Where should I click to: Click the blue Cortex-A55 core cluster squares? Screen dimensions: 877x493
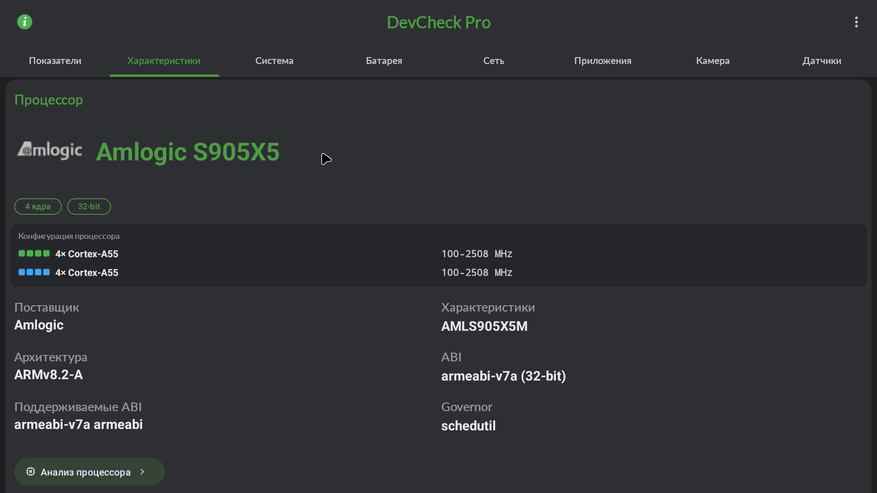point(34,273)
